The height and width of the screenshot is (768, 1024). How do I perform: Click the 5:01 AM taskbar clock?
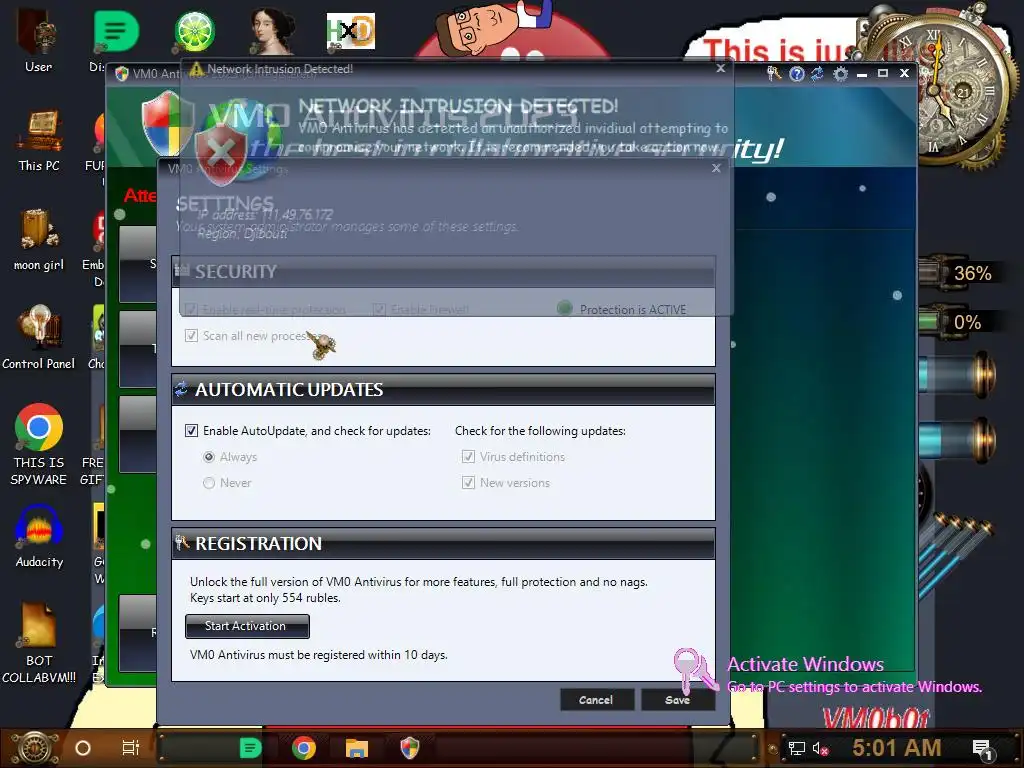point(897,748)
